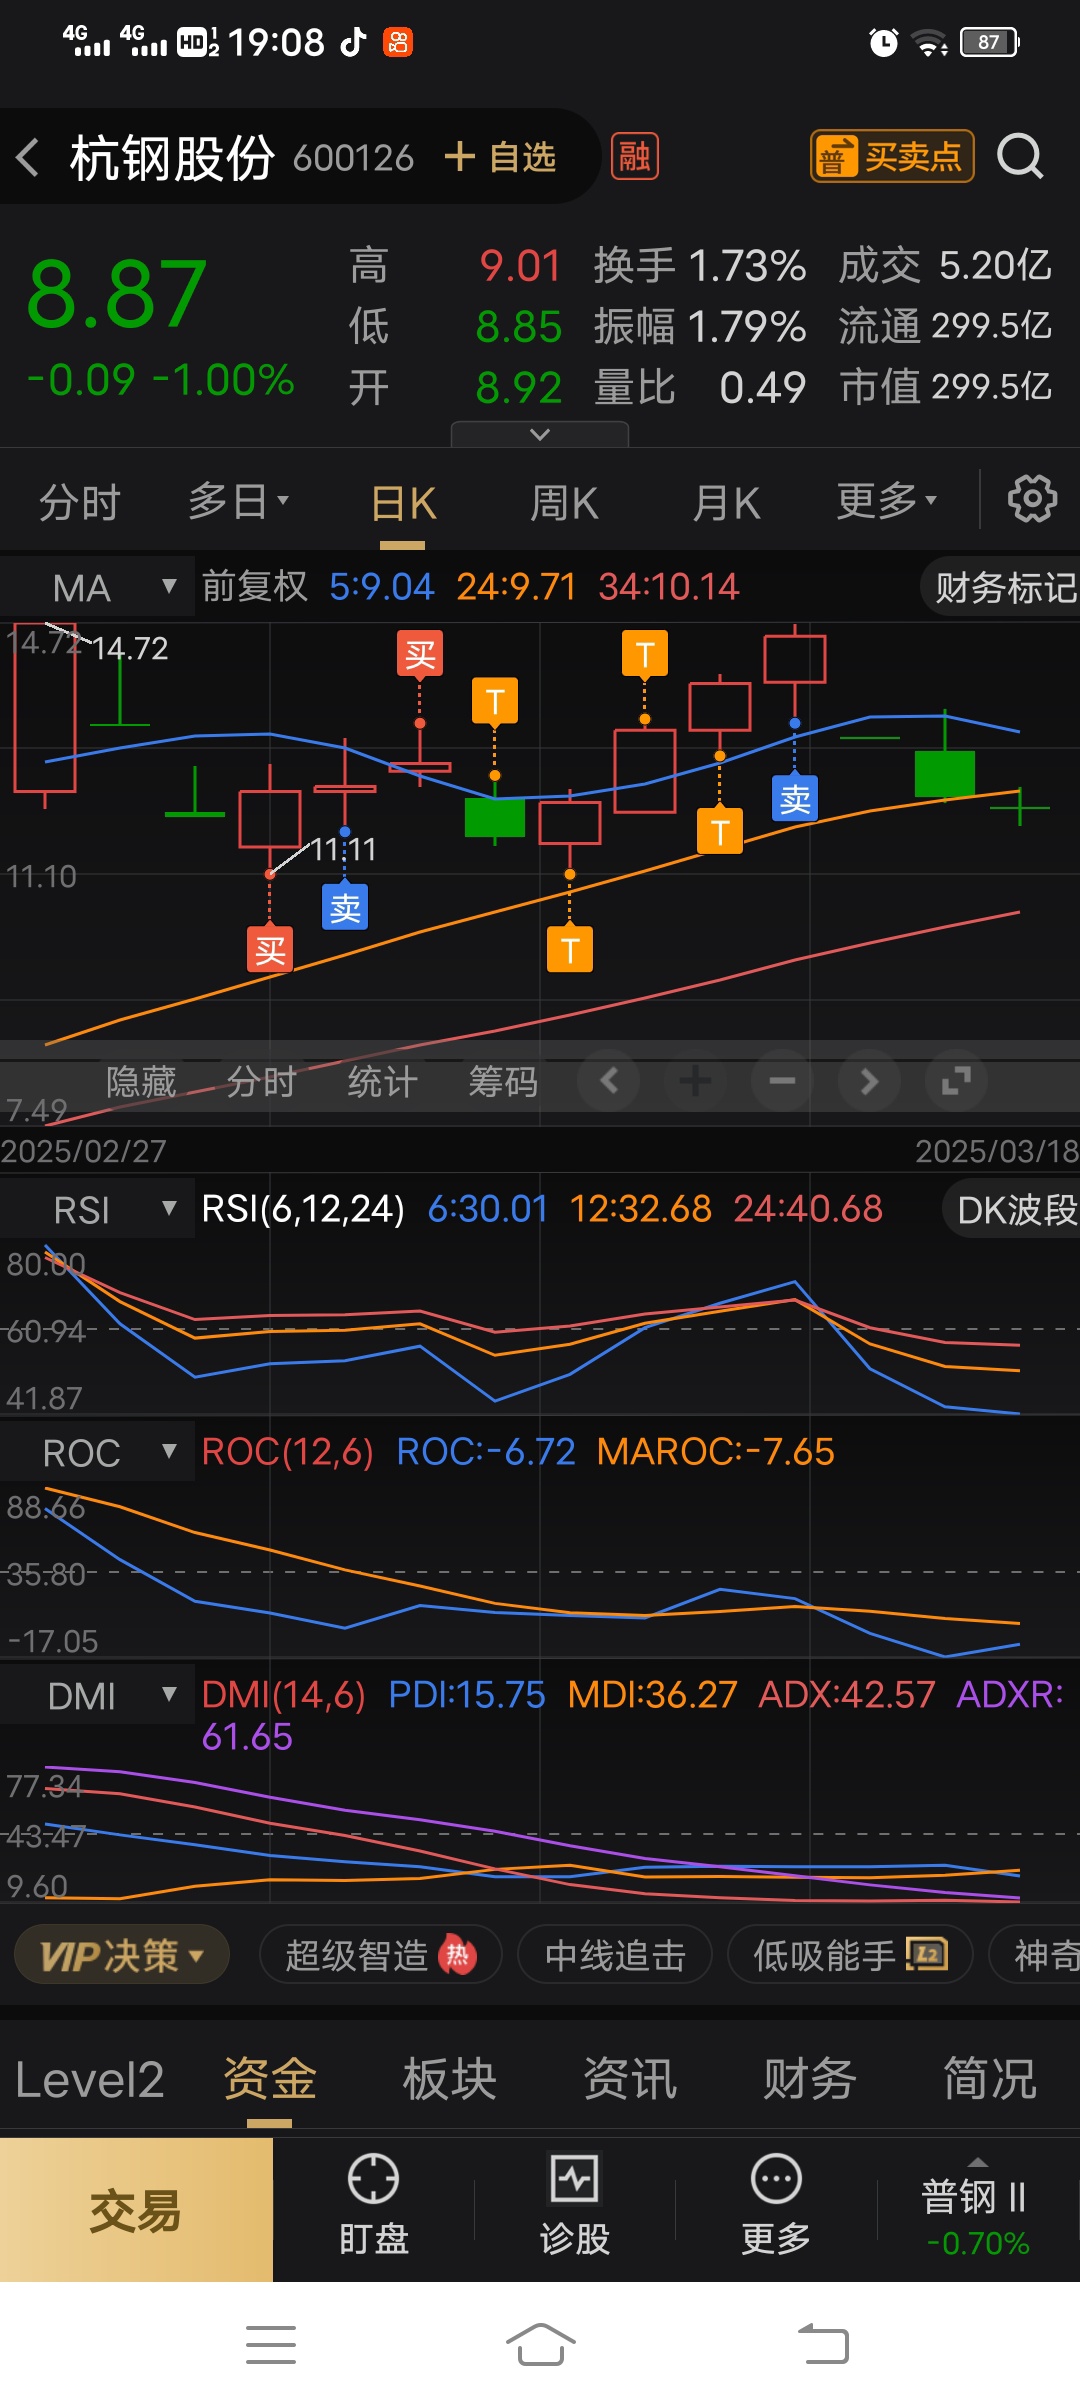Move chart right with arrow icon

coord(869,1081)
